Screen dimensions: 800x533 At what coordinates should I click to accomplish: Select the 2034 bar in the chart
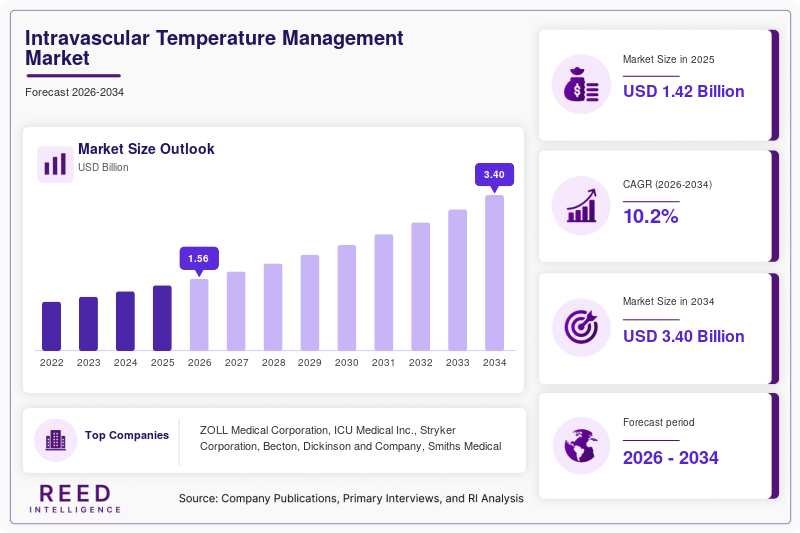pos(494,273)
